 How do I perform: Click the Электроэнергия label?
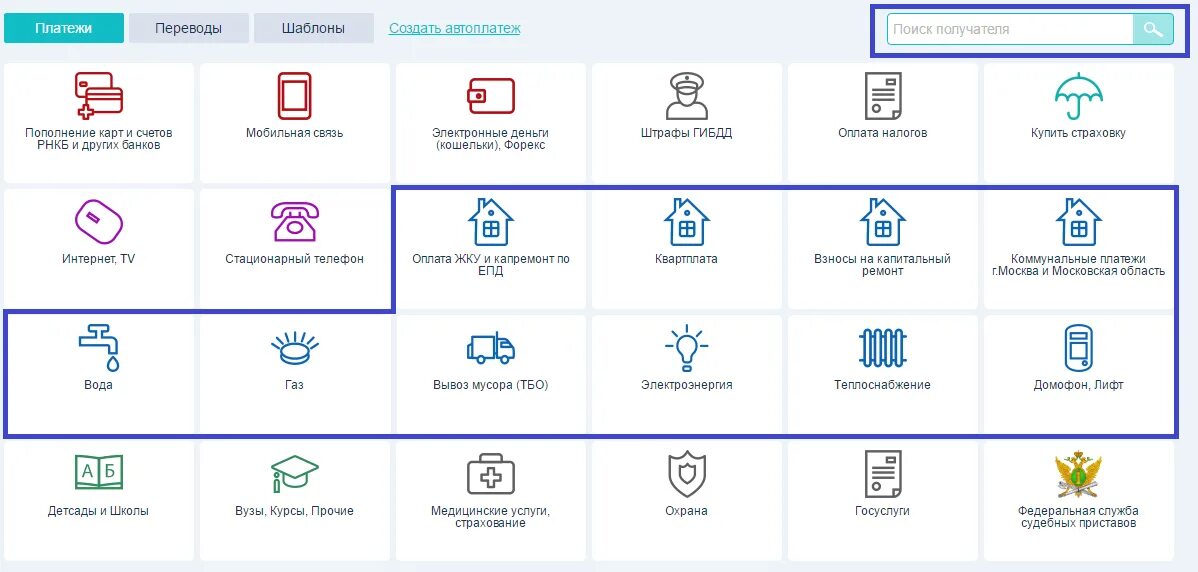pos(686,385)
